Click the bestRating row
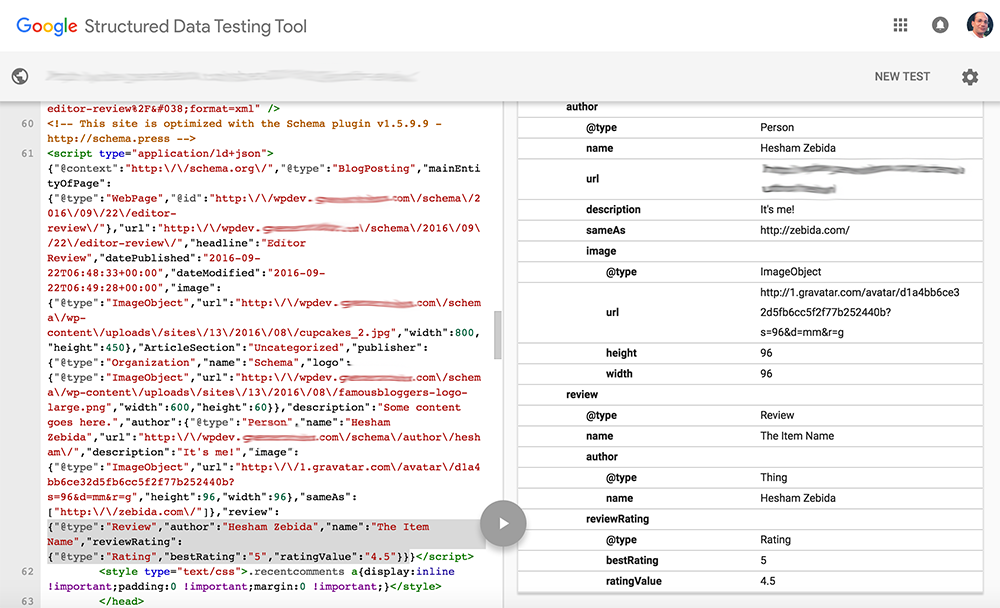Viewport: 1000px width, 608px height. [750, 560]
